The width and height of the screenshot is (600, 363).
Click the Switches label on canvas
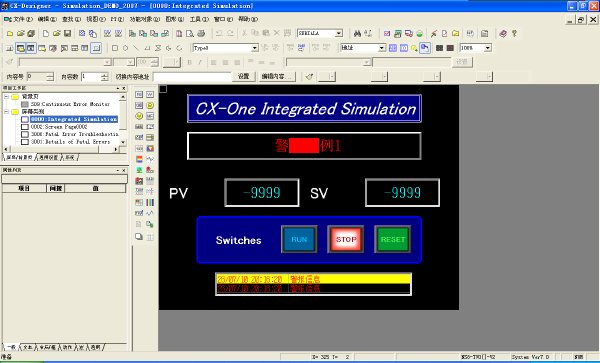click(x=238, y=240)
